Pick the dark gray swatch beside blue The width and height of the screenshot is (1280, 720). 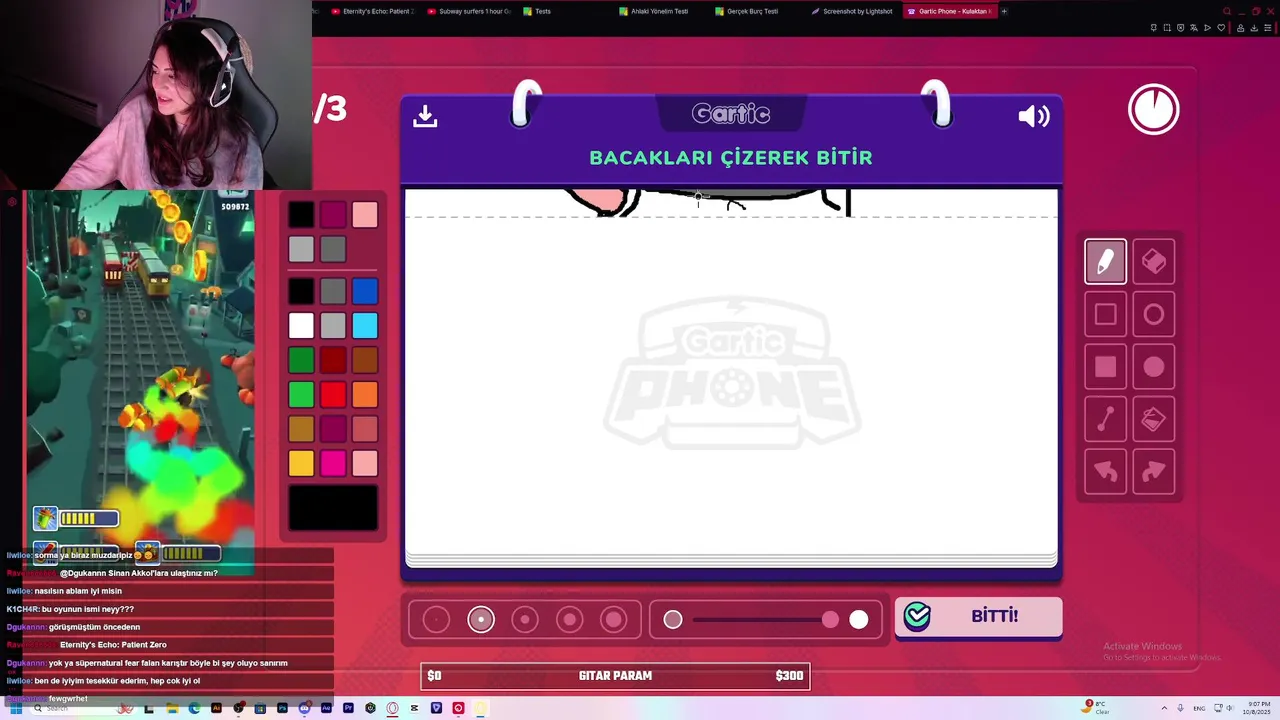pos(333,291)
